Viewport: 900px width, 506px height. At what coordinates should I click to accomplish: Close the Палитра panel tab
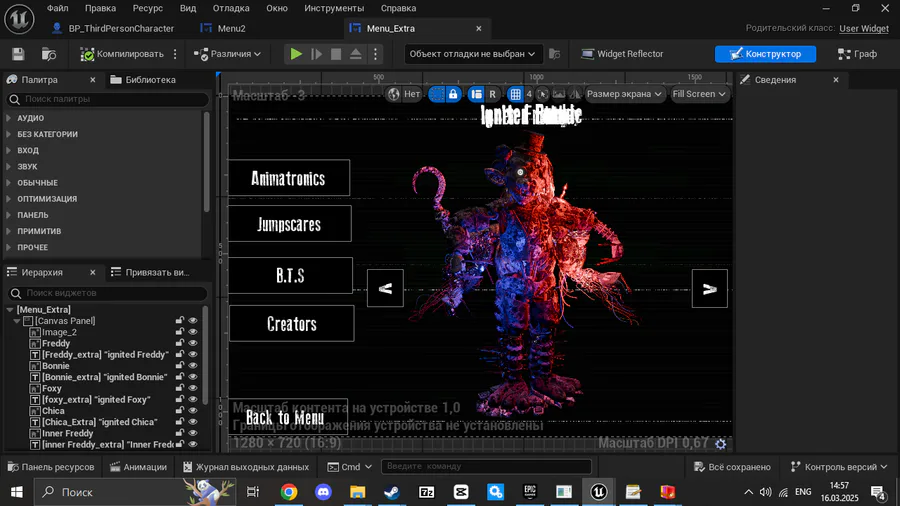(x=93, y=80)
